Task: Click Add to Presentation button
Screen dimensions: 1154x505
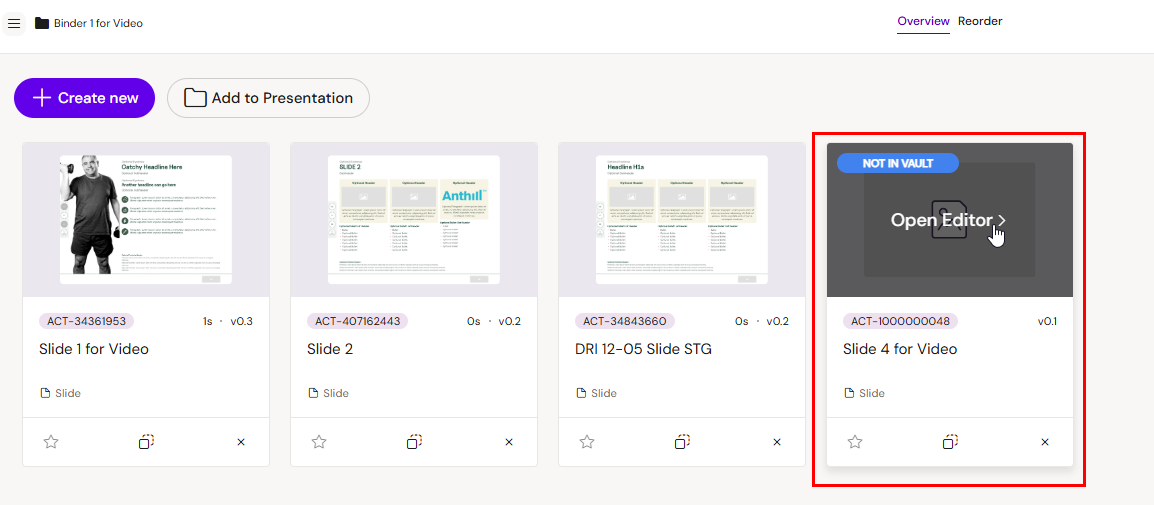Action: pos(268,98)
